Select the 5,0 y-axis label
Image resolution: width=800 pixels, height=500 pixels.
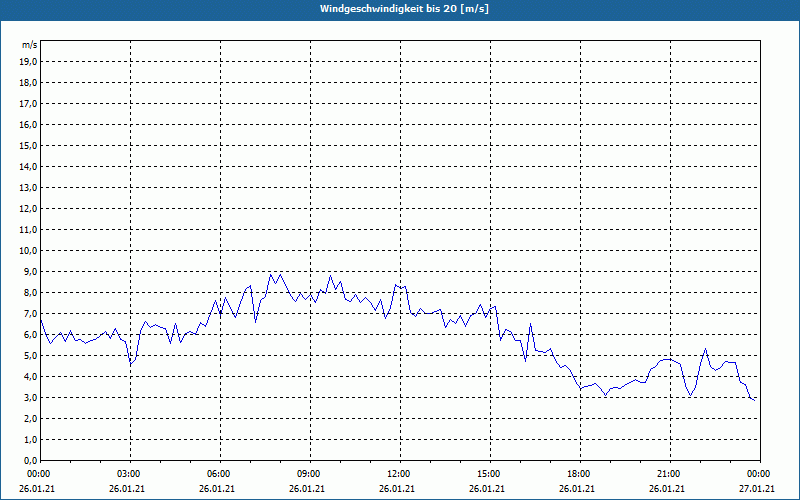coord(30,356)
